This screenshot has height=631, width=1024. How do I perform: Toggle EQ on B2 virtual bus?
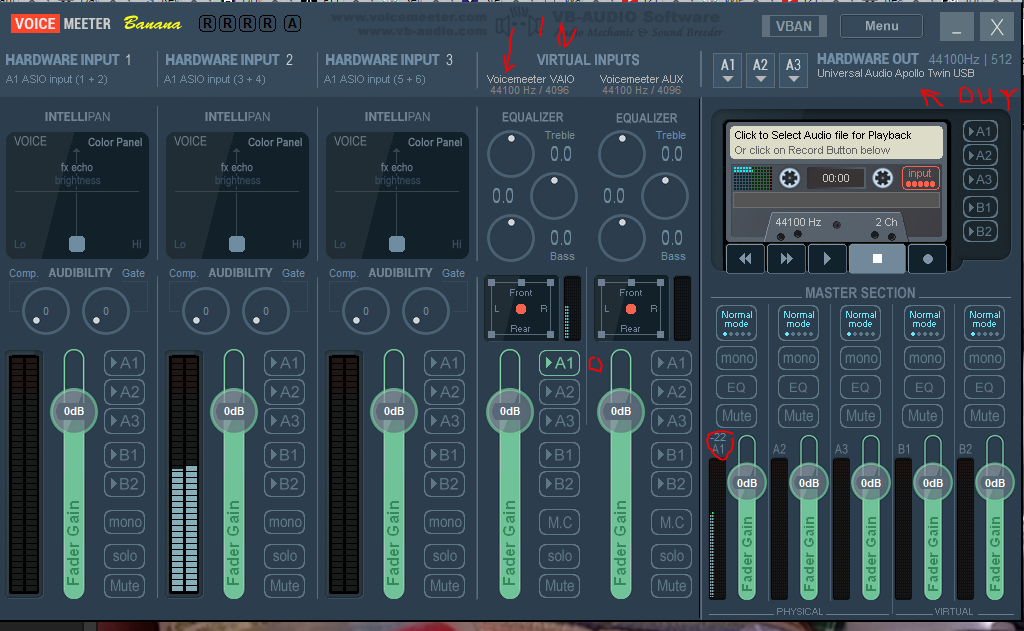tap(984, 387)
